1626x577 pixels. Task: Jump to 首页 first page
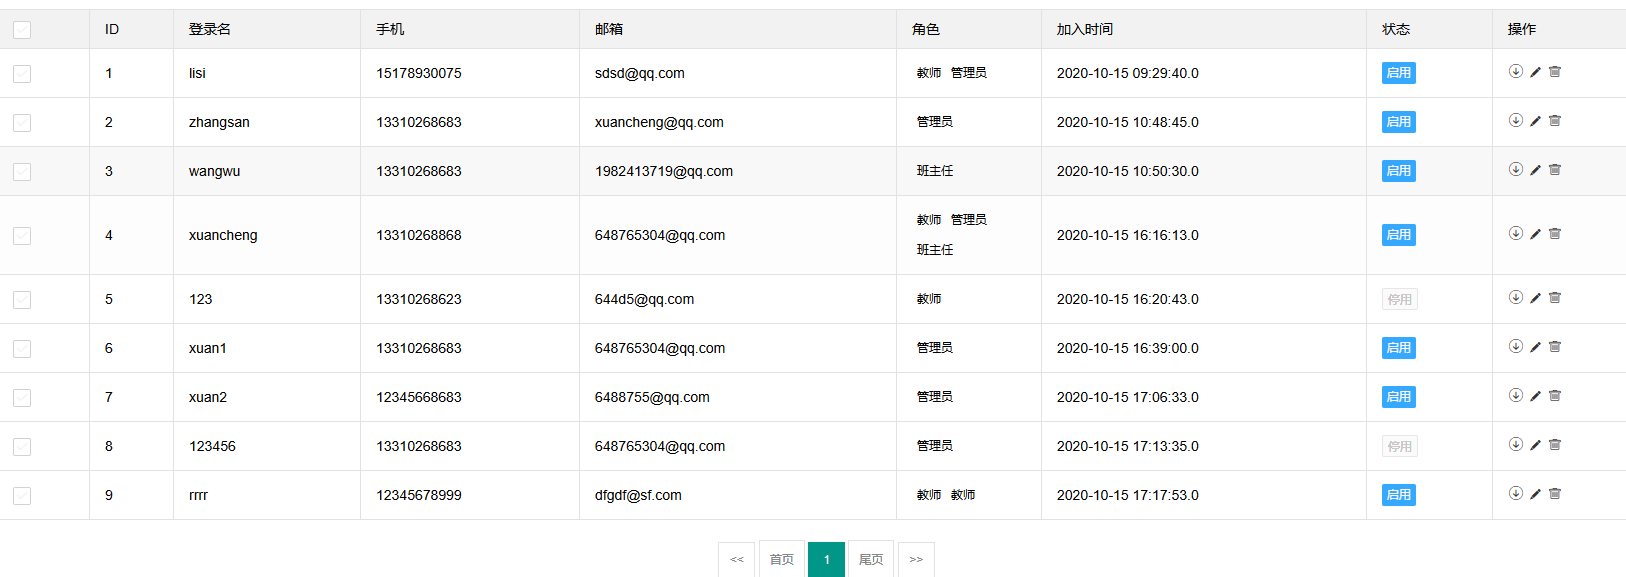click(x=782, y=559)
